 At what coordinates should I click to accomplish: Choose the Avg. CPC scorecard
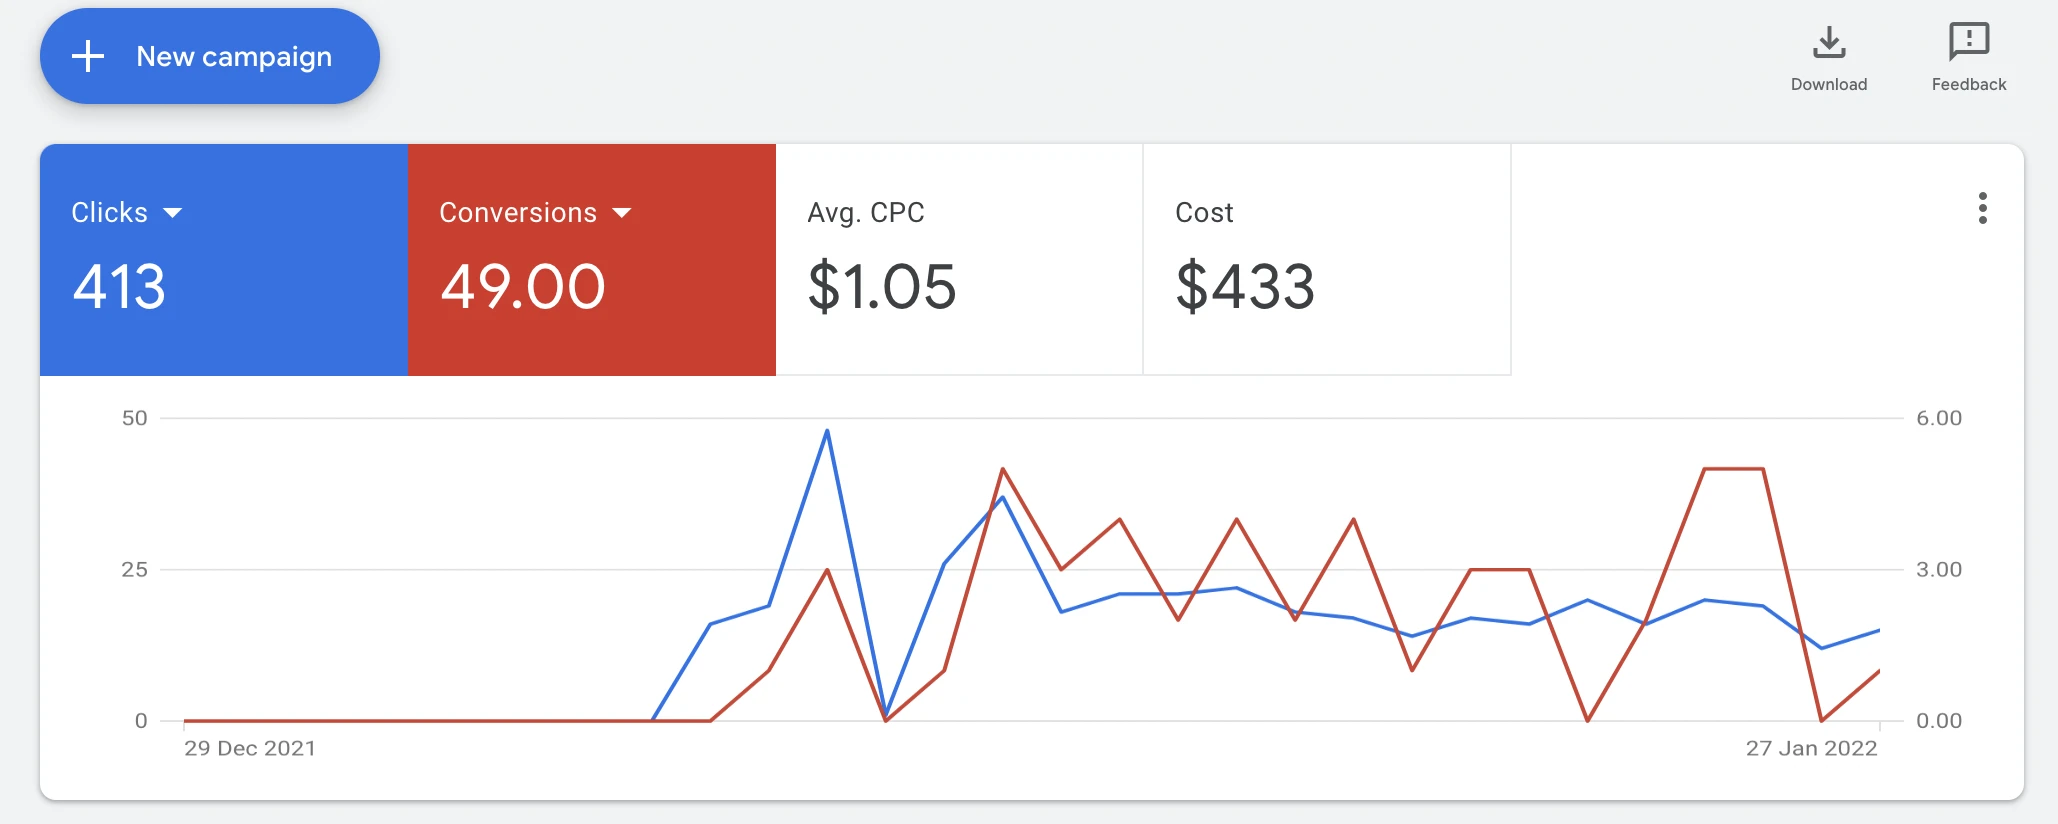[x=959, y=260]
